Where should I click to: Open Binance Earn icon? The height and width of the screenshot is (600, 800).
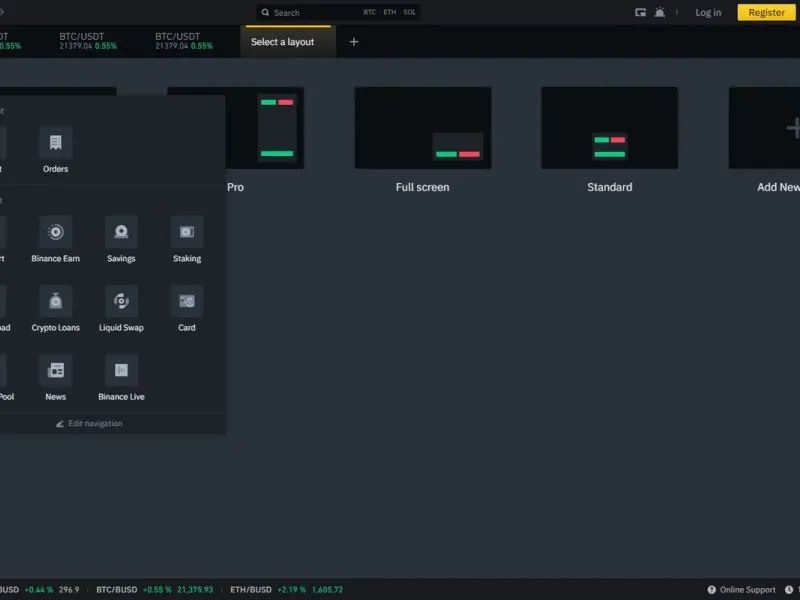(56, 232)
